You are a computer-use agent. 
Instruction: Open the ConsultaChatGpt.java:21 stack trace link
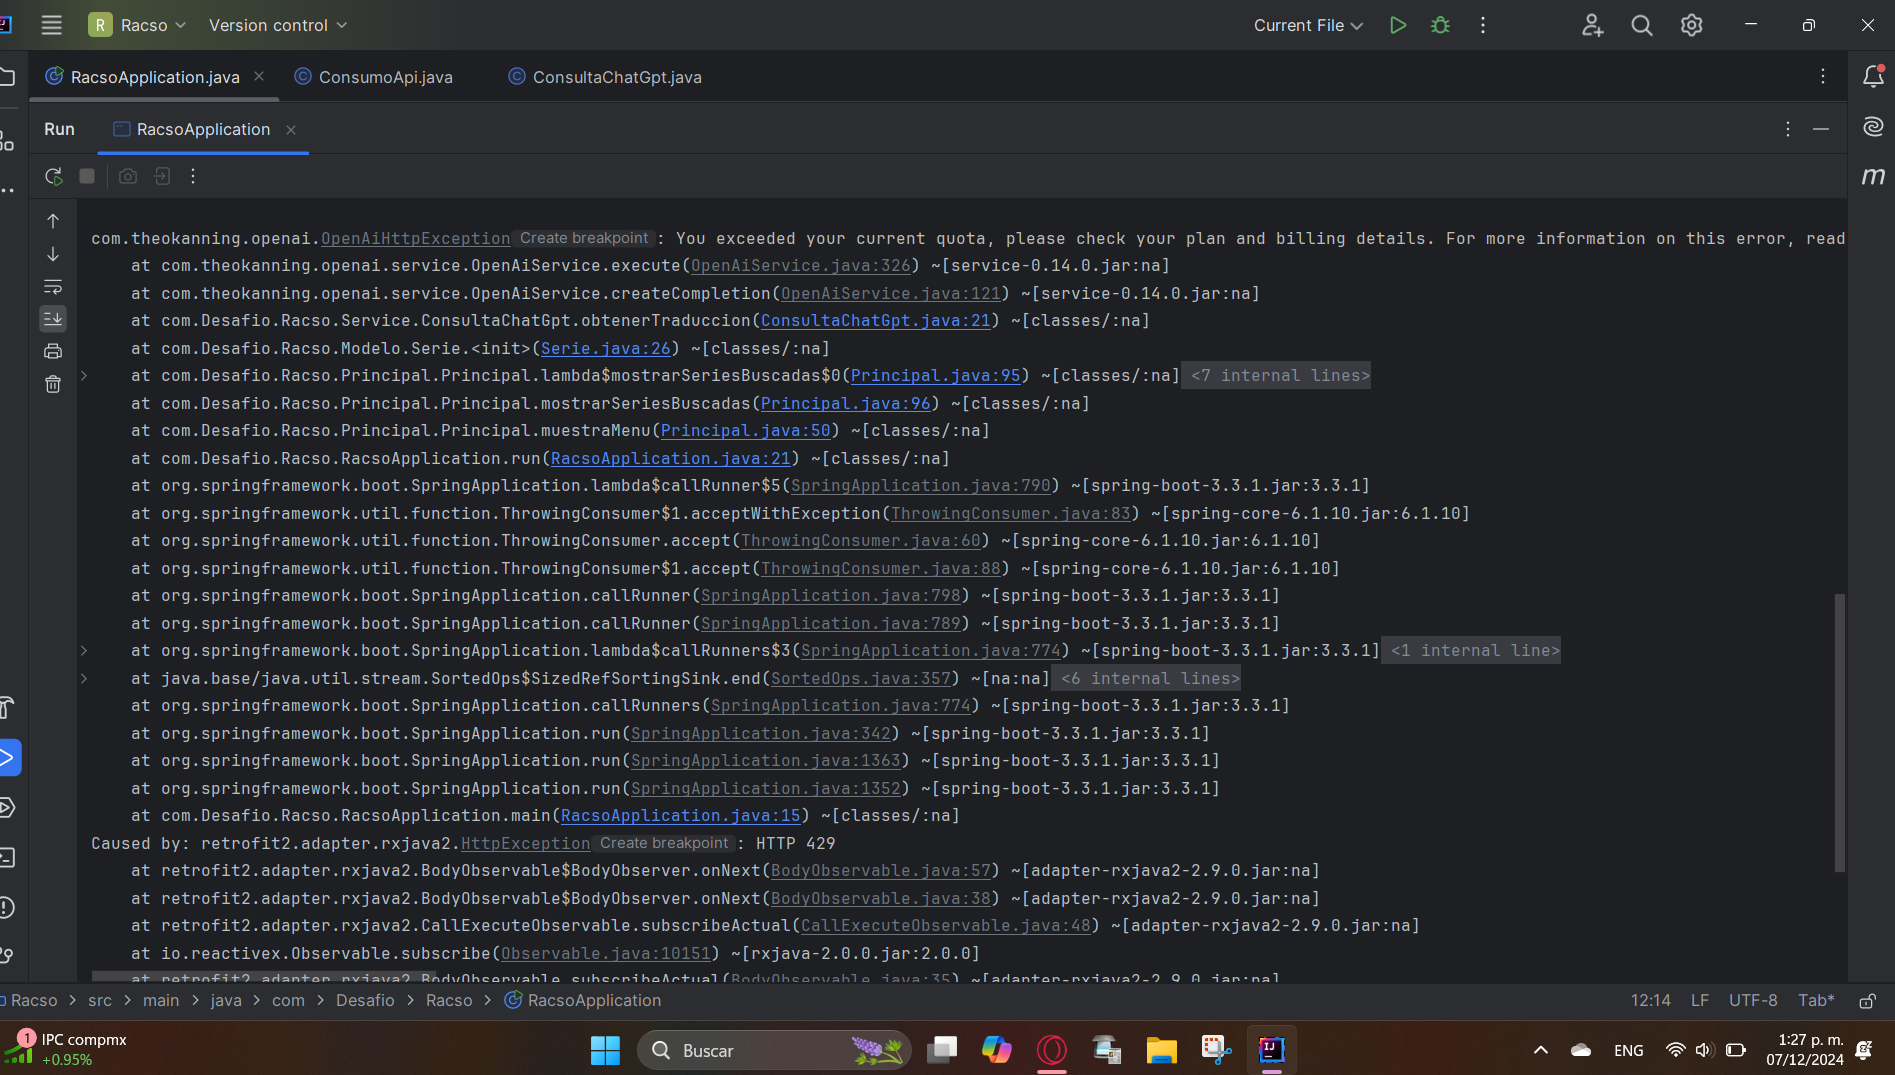[875, 321]
